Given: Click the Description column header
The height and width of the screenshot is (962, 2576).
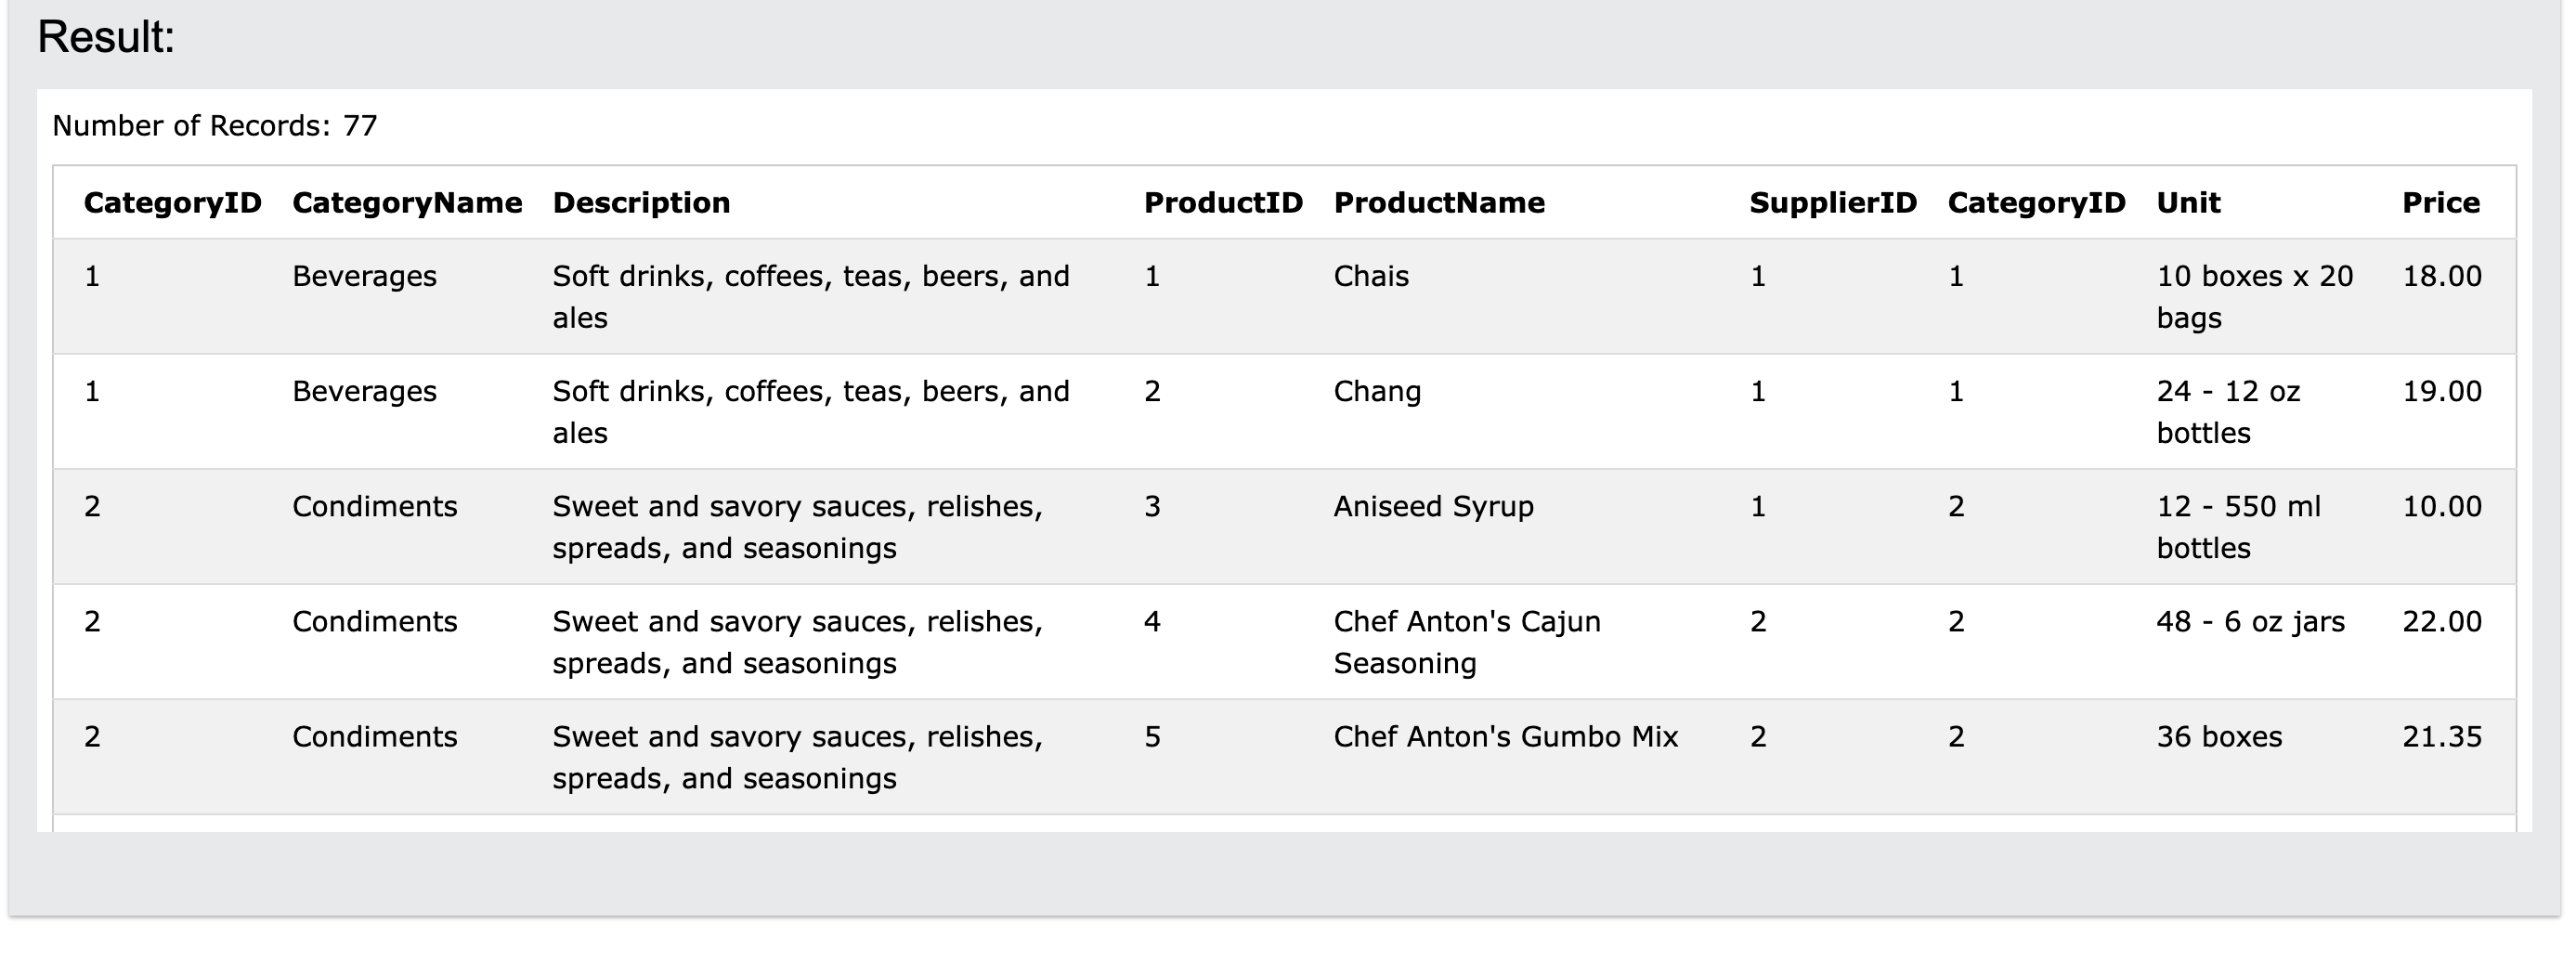Looking at the screenshot, I should 641,203.
